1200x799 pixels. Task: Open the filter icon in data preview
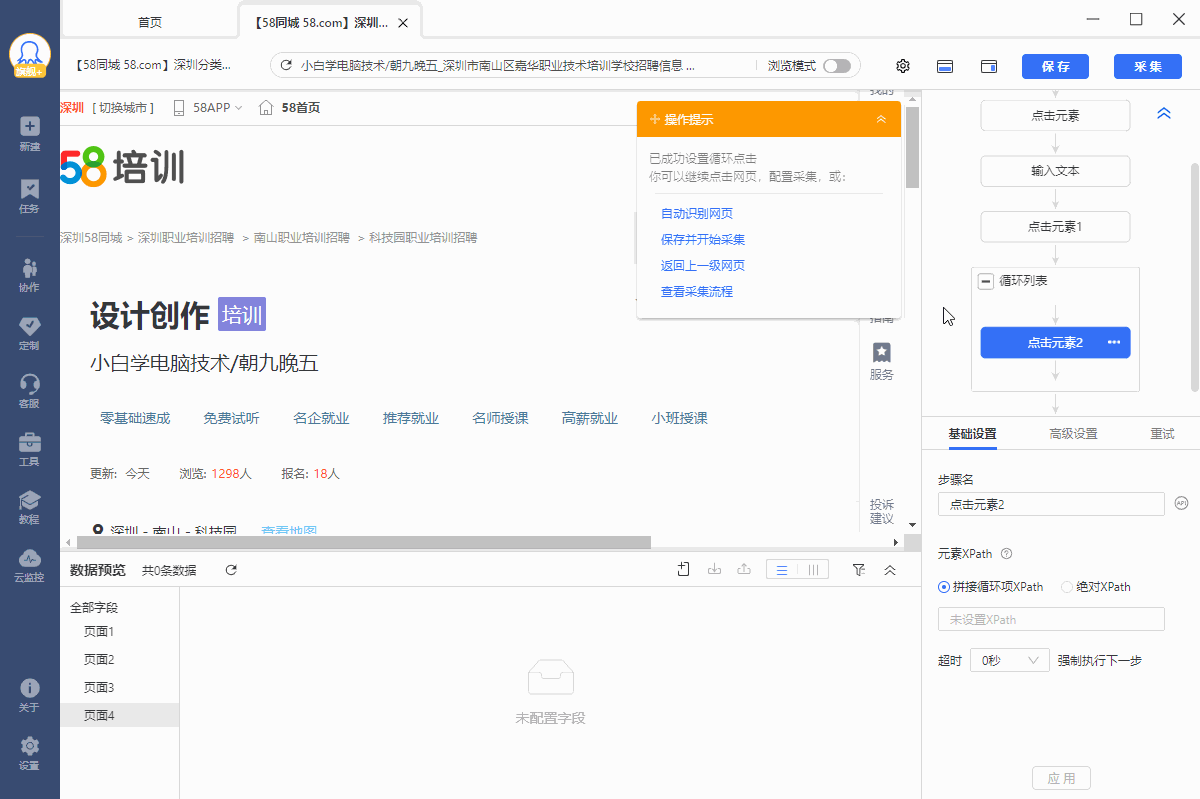859,569
